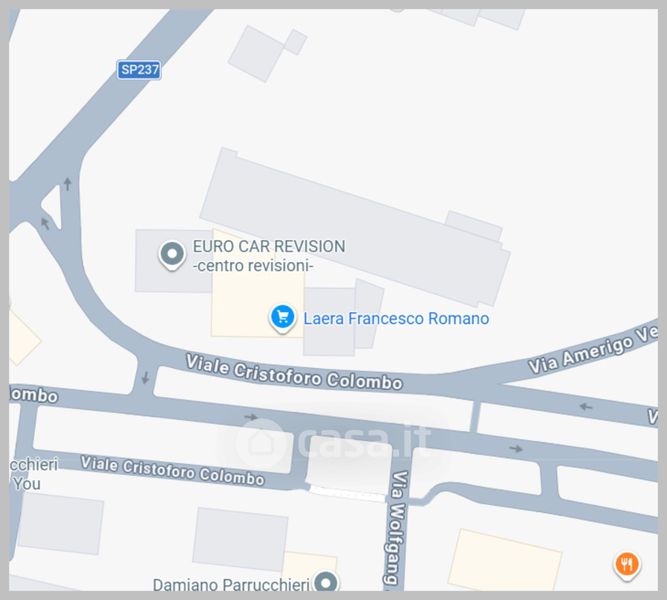Click the diagonal up-left arrow at the roundabout
Screen dimensions: 667x600
[x=45, y=223]
